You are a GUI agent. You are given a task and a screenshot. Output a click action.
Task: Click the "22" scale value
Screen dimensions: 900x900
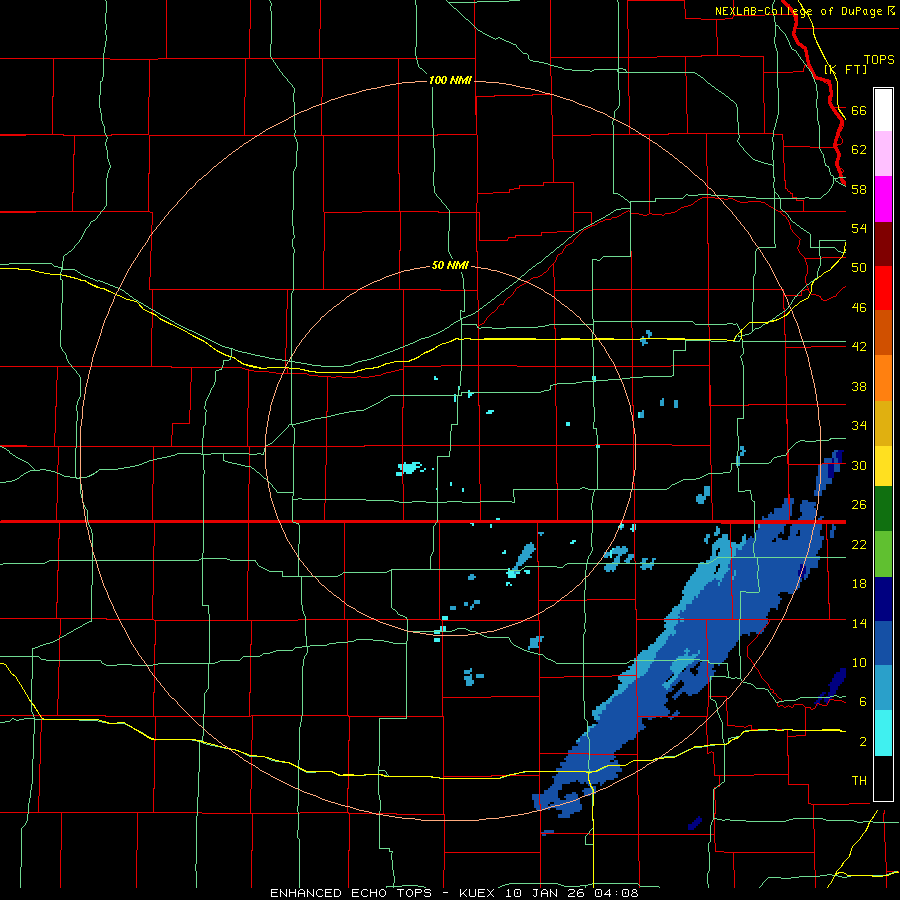(859, 544)
